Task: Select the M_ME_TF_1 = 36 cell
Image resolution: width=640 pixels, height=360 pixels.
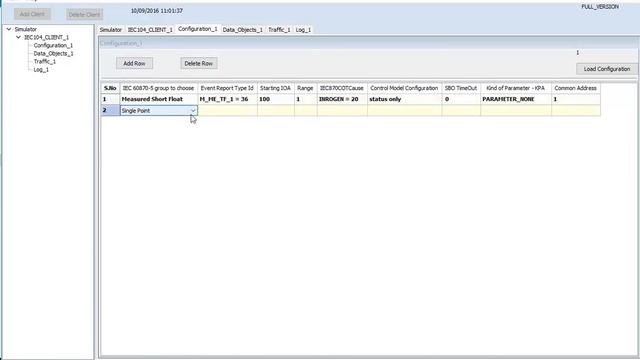Action: pos(227,99)
